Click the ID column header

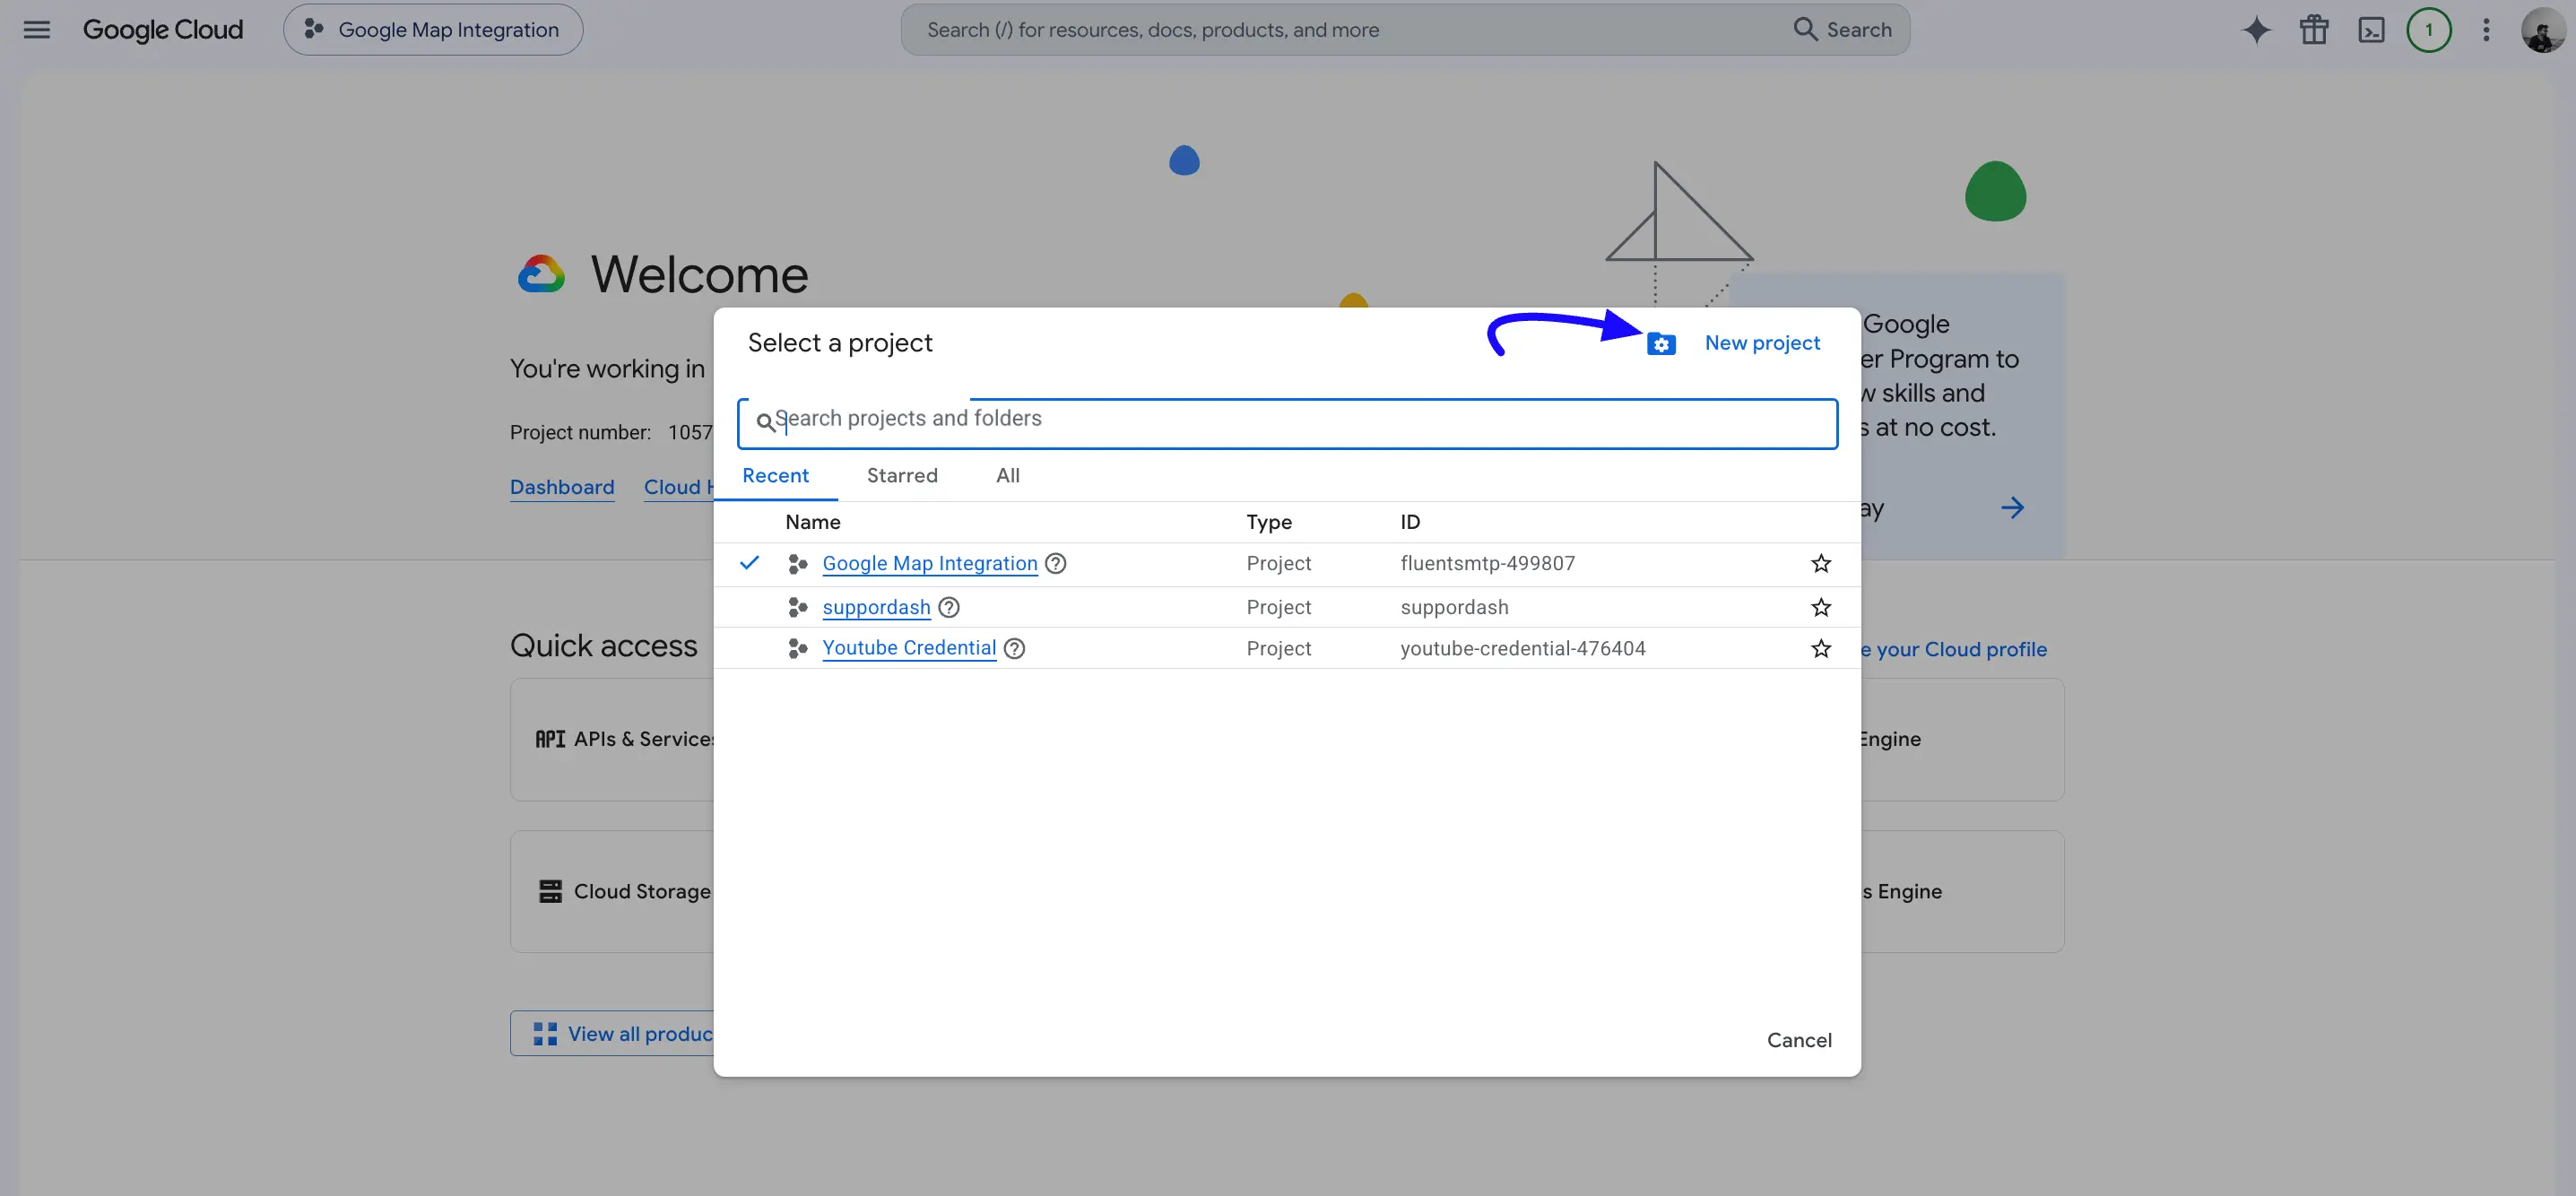[x=1410, y=522]
